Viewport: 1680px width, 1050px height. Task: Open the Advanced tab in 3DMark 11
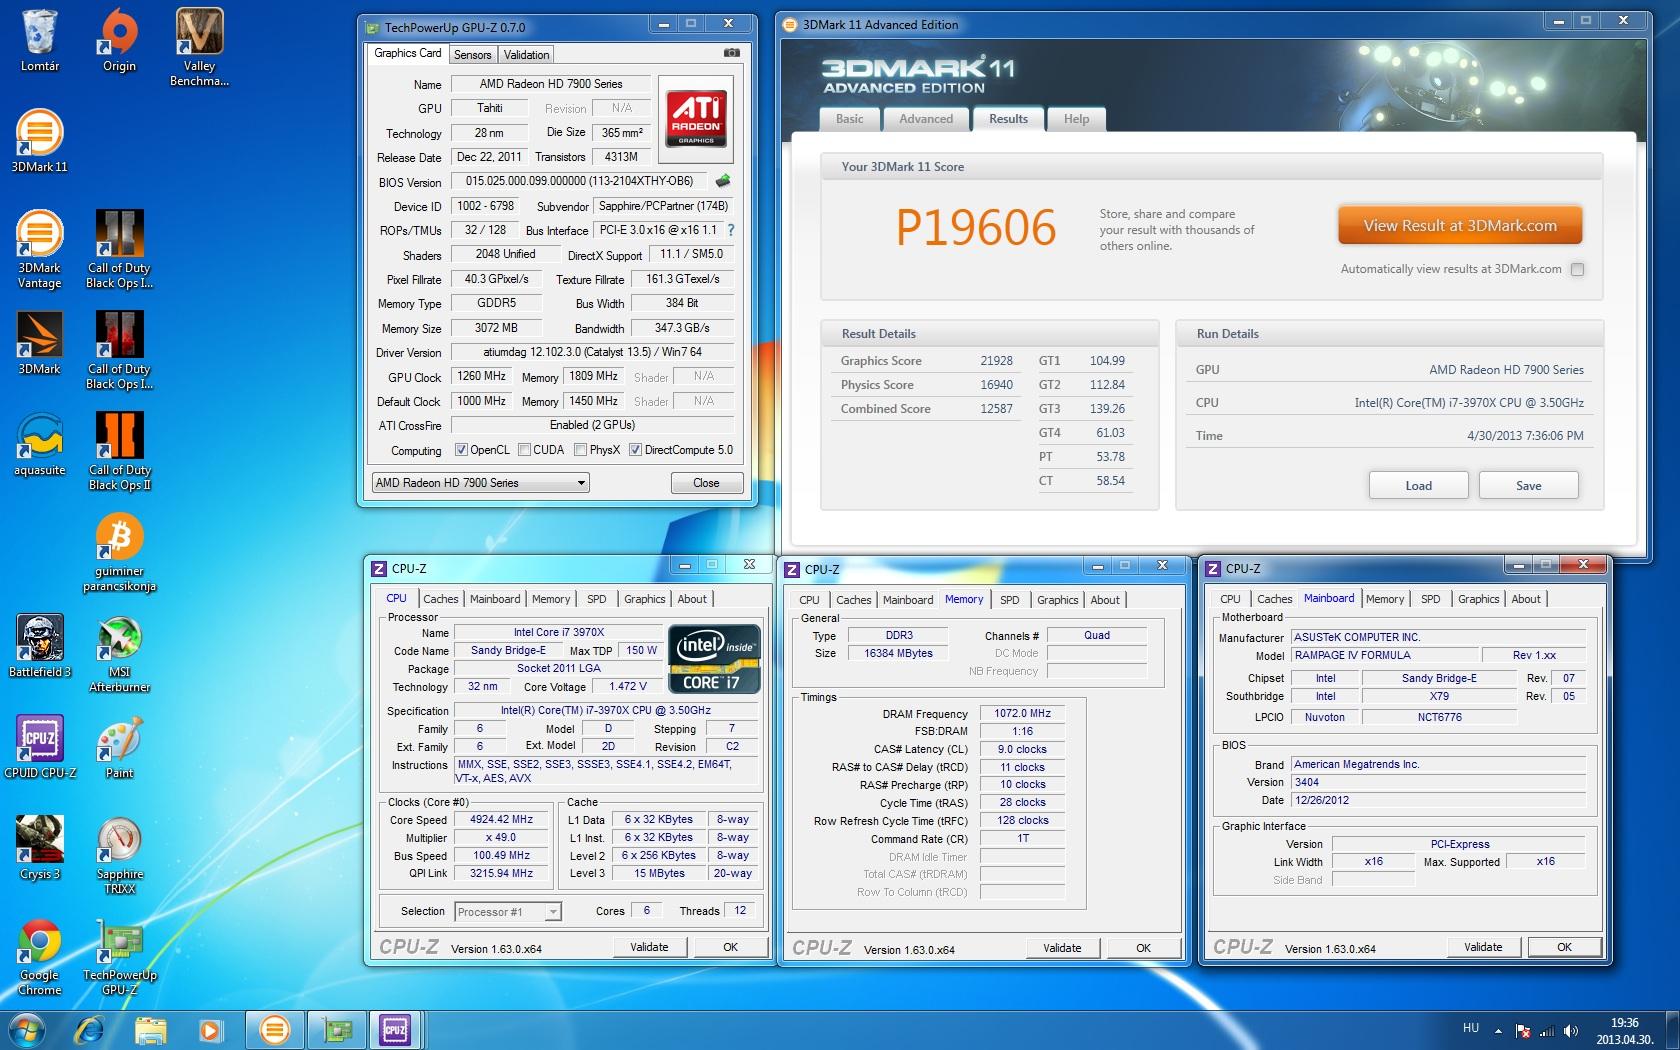tap(926, 119)
